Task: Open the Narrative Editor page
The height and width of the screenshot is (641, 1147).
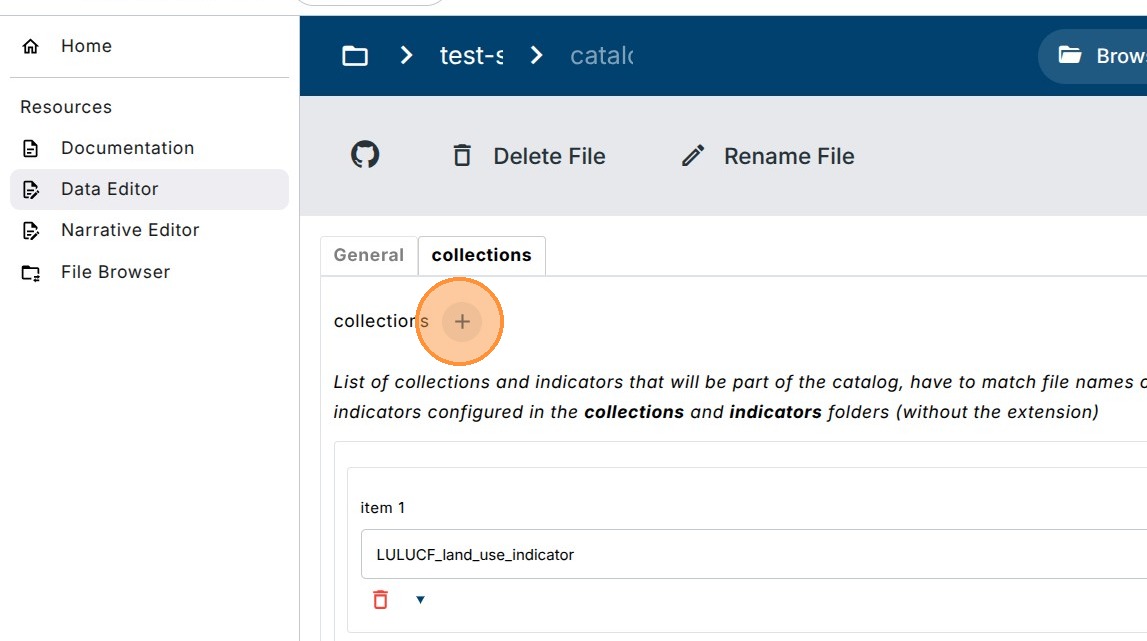Action: [130, 230]
